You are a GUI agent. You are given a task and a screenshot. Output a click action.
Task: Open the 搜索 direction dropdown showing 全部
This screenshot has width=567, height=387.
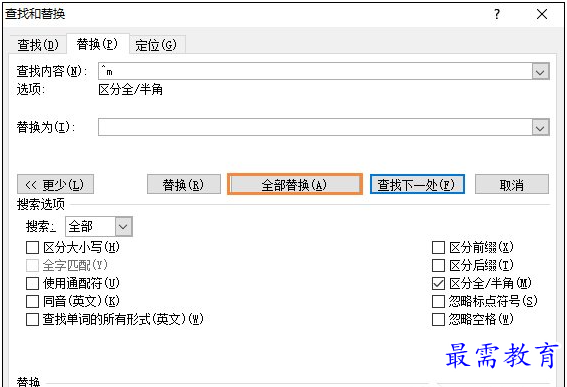pos(123,227)
